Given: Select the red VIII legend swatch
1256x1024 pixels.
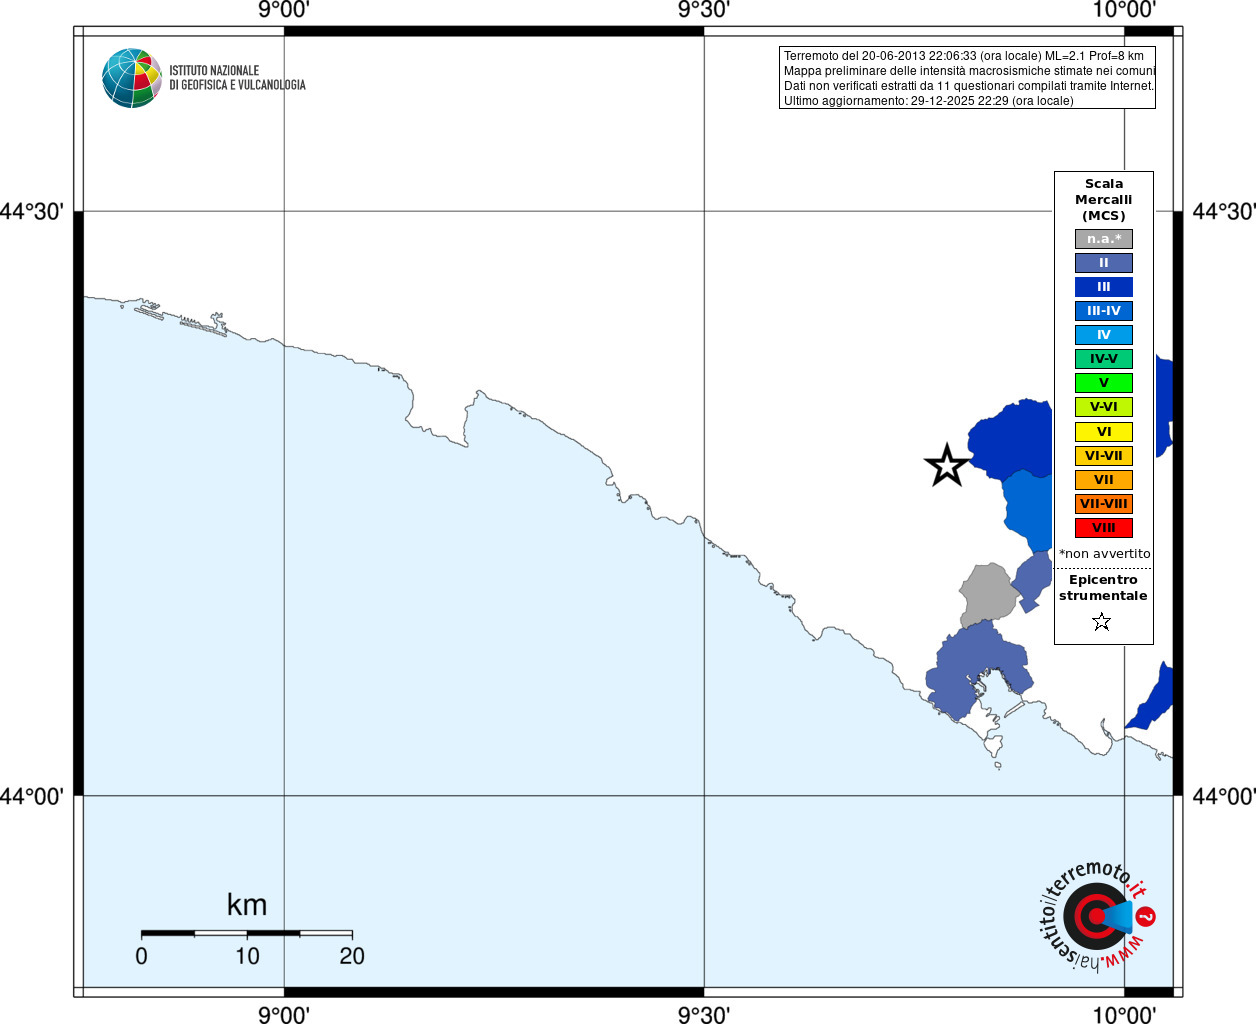Looking at the screenshot, I should pos(1104,528).
